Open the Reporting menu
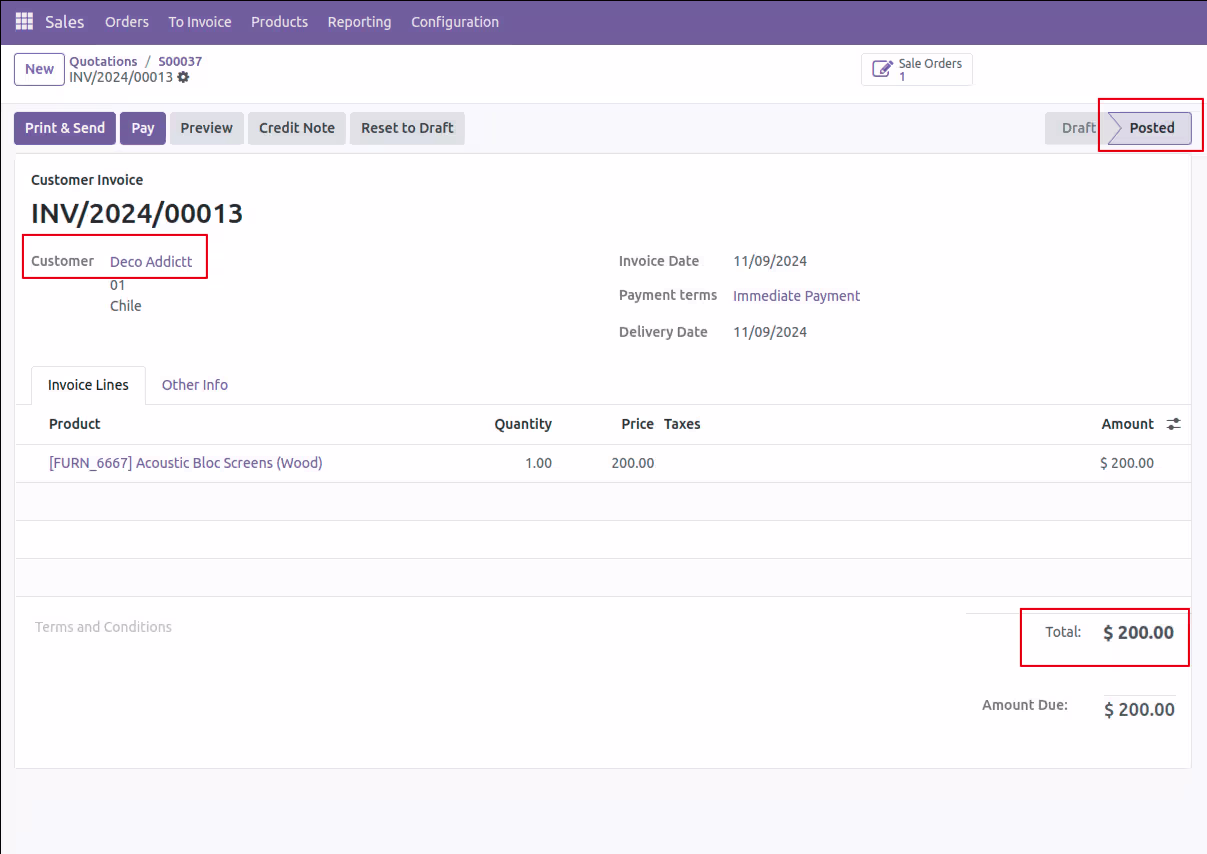The width and height of the screenshot is (1207, 854). click(x=359, y=21)
